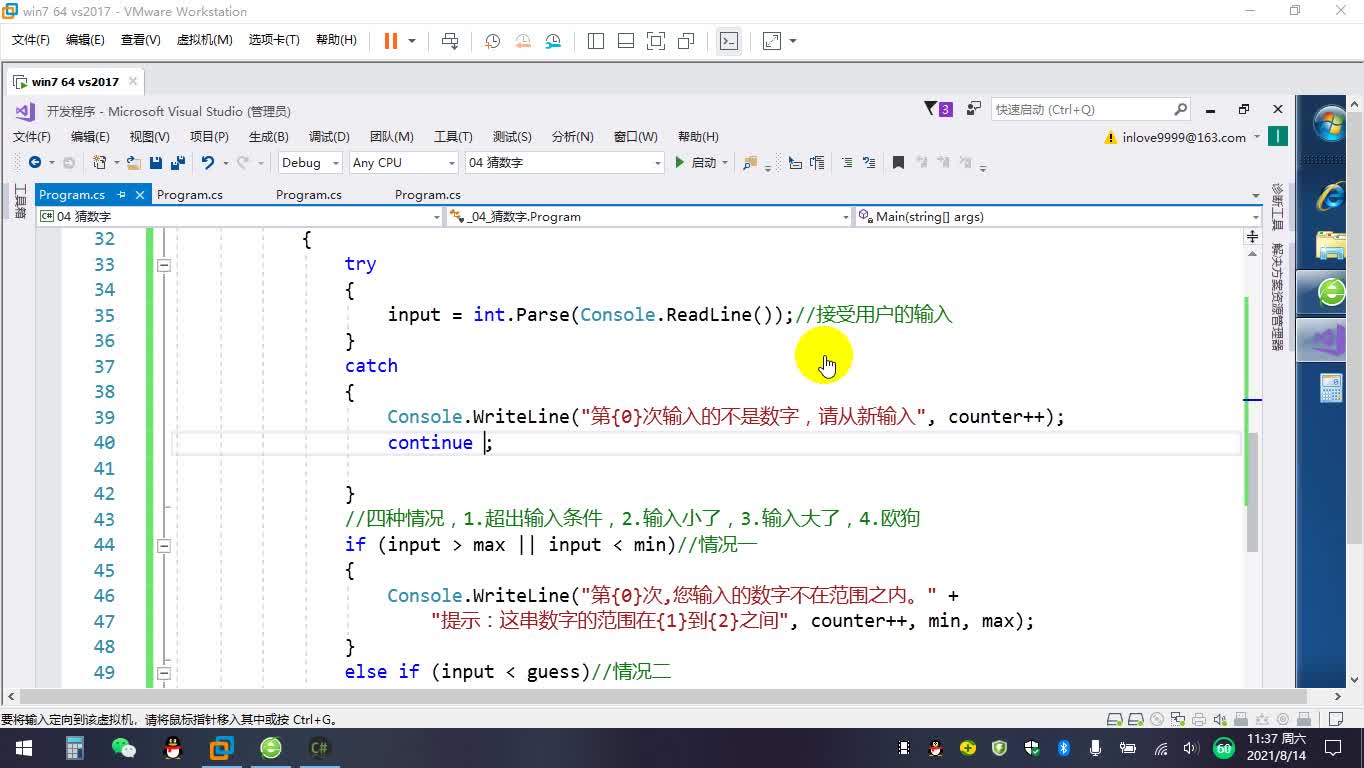Open the notifications flag showing 3
The width and height of the screenshot is (1364, 768).
coord(936,108)
